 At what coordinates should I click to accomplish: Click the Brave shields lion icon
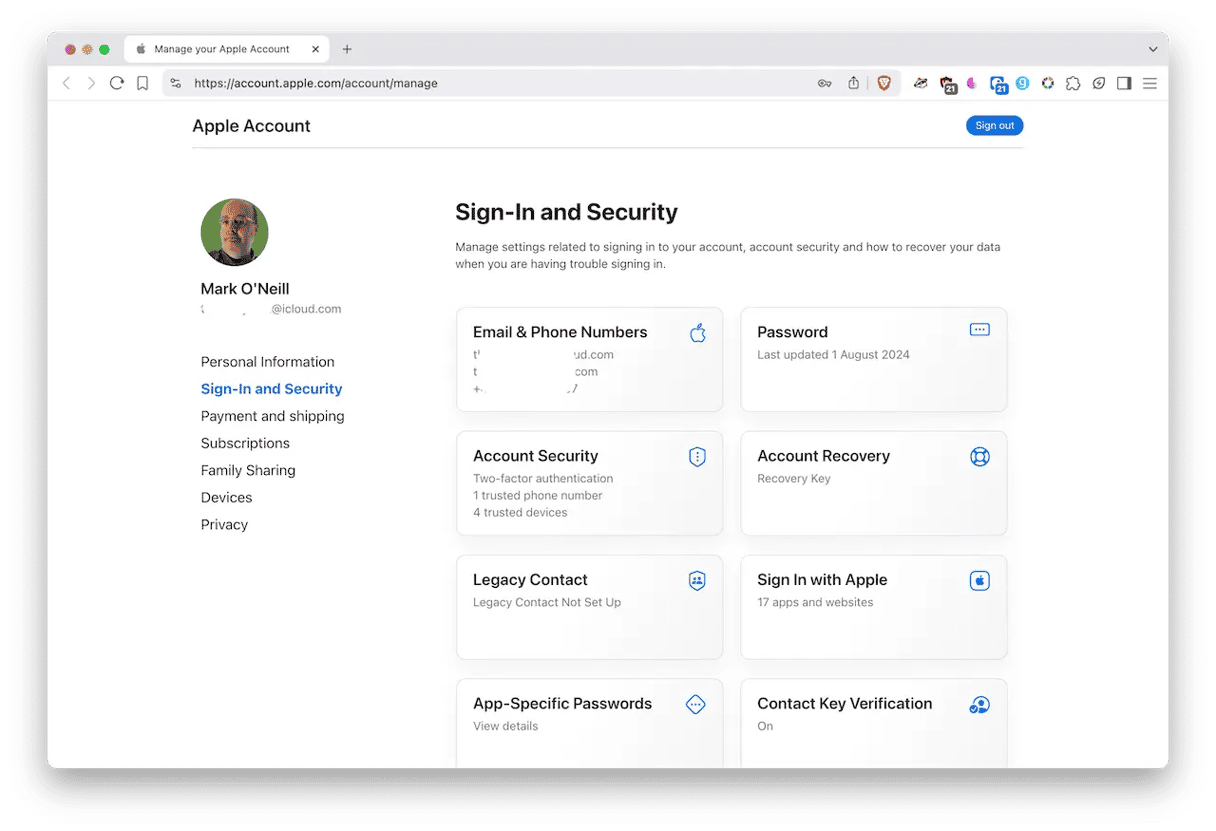click(x=884, y=83)
